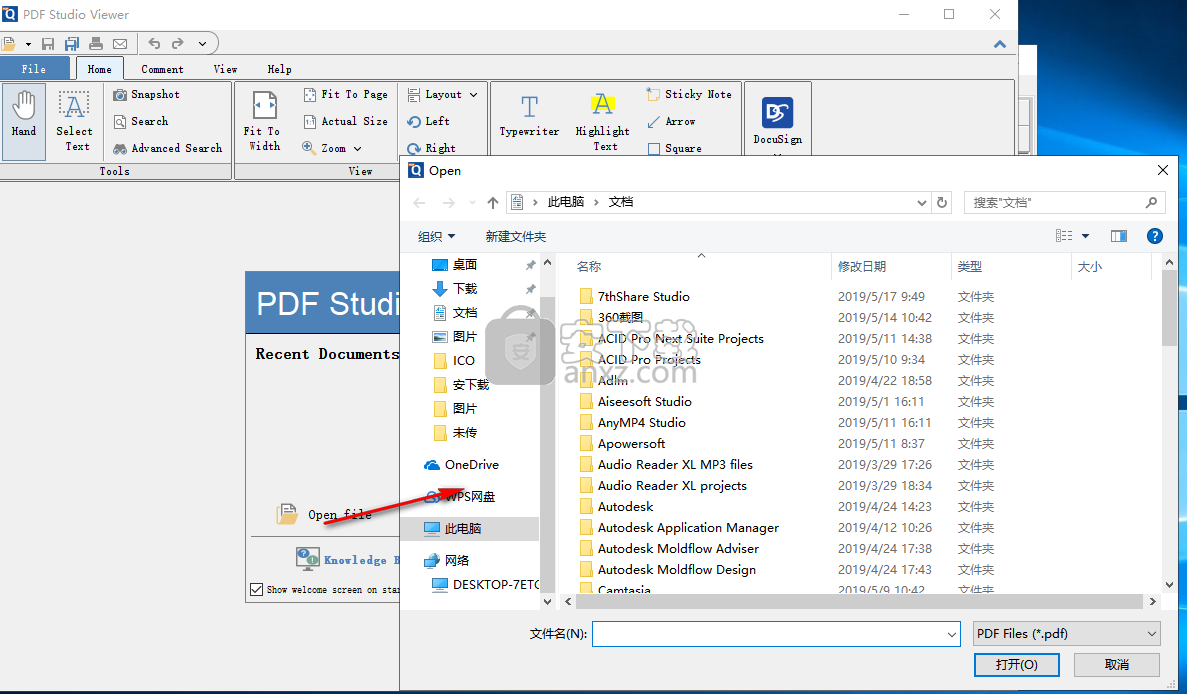Undo the last action
This screenshot has height=694, width=1187.
coord(154,44)
